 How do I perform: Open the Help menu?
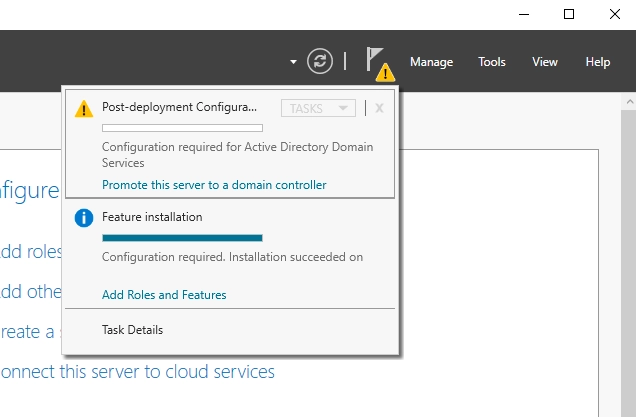coord(597,62)
